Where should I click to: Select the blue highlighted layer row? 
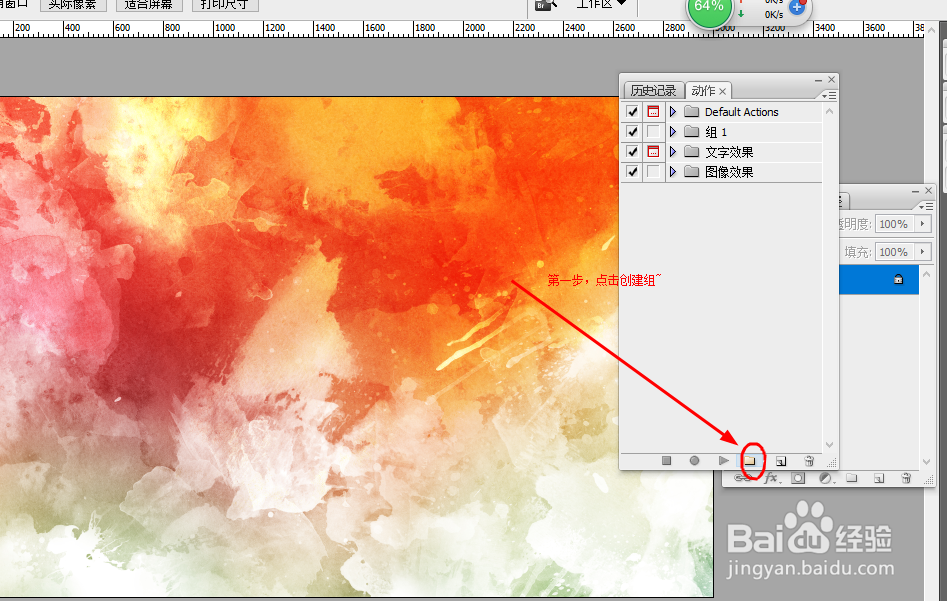[879, 279]
